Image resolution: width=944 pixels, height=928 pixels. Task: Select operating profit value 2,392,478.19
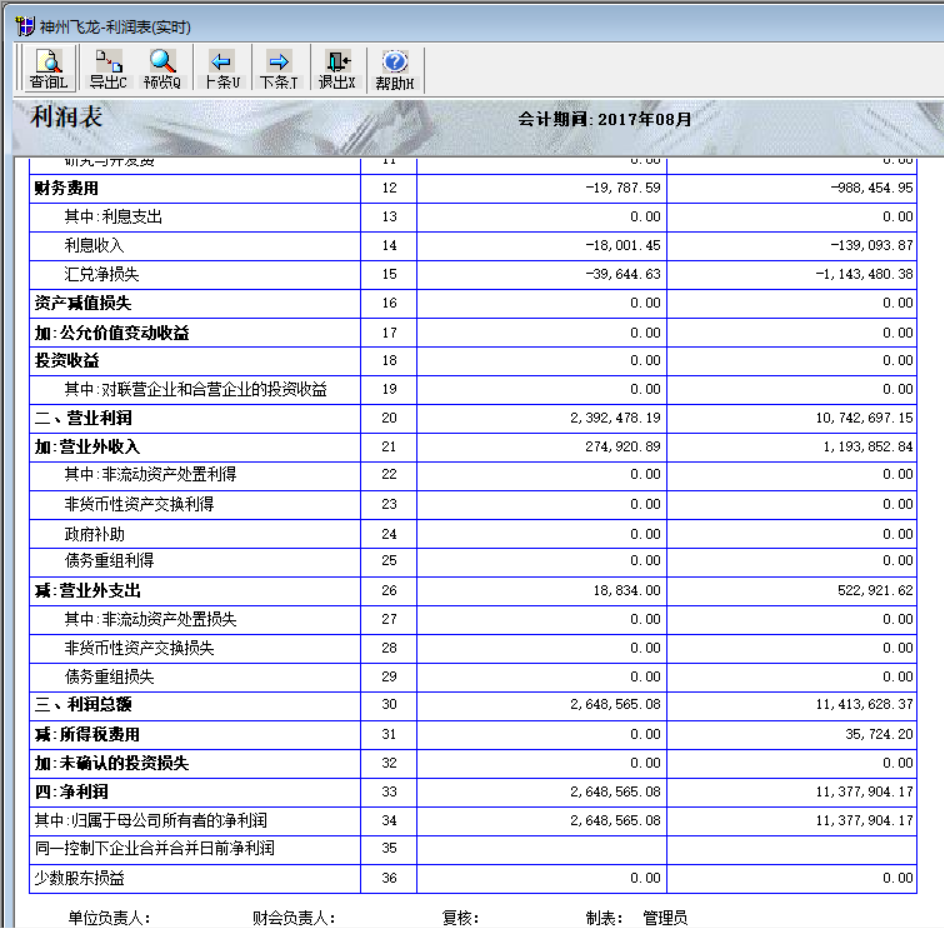[x=615, y=417]
